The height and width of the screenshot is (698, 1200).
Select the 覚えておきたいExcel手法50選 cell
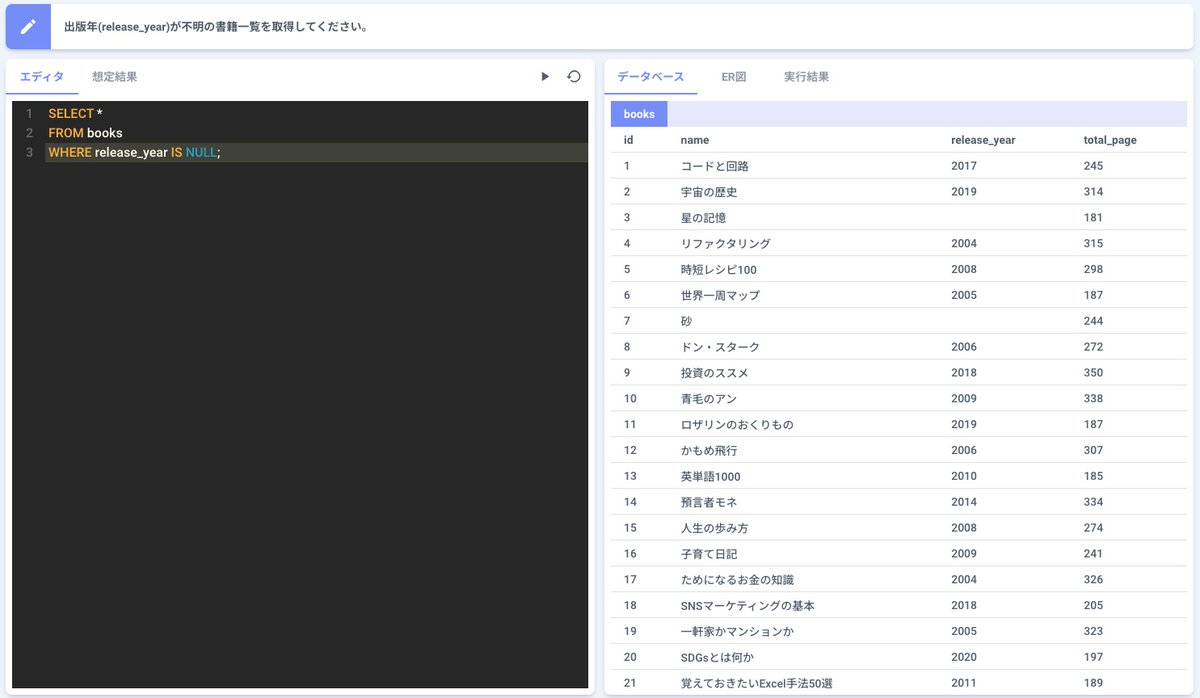pos(757,683)
